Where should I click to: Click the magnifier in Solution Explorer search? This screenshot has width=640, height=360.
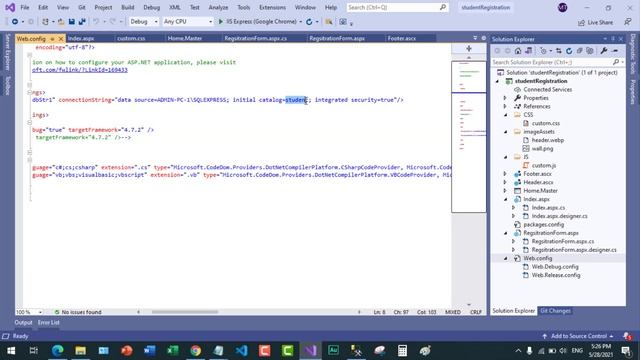tap(616, 62)
